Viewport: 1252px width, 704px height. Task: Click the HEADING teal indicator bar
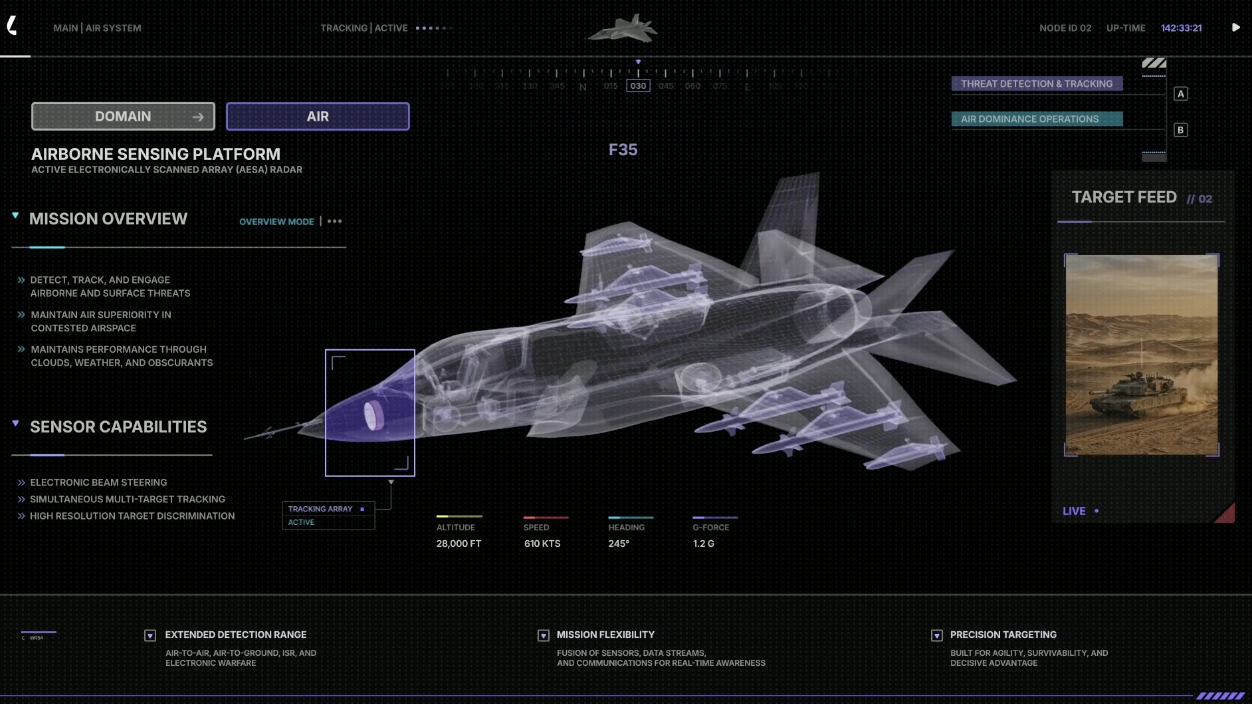pyautogui.click(x=631, y=517)
